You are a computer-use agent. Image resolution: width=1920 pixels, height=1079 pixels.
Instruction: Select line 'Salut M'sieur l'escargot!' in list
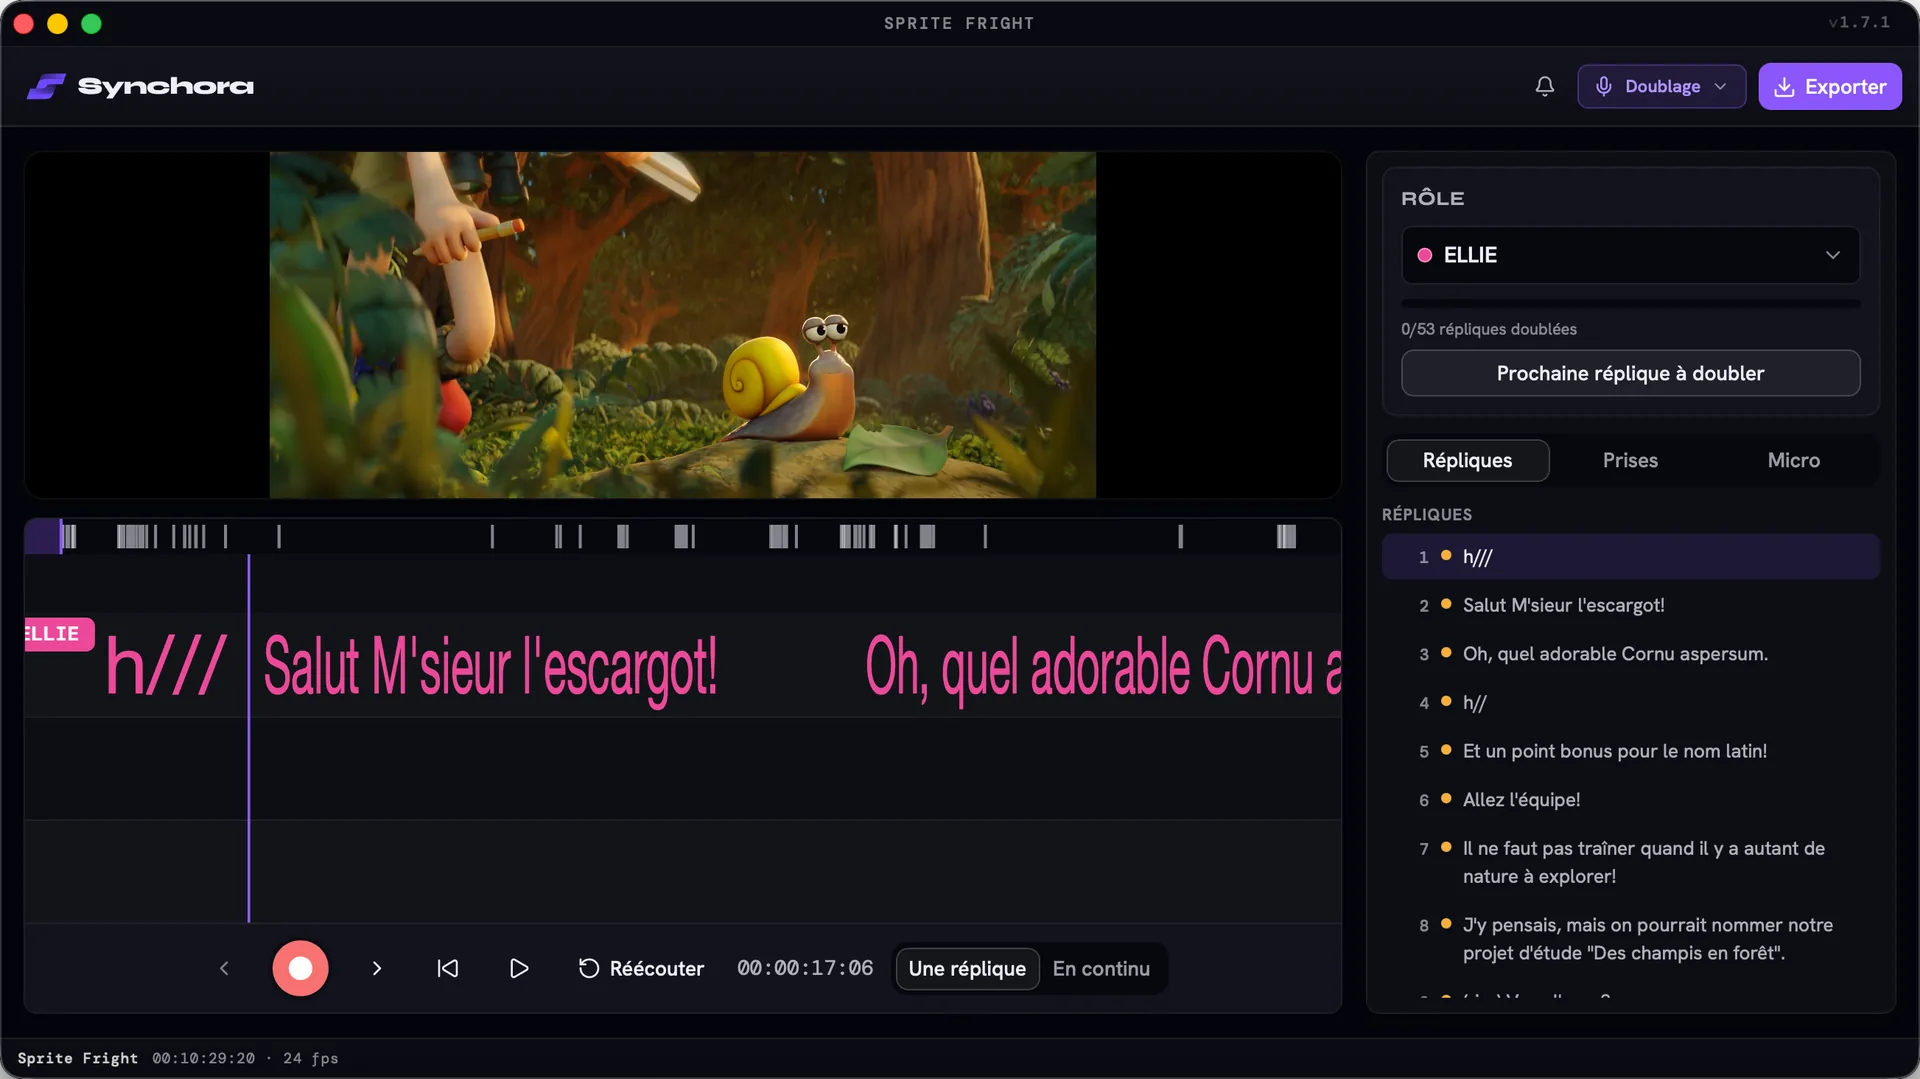[x=1630, y=605]
